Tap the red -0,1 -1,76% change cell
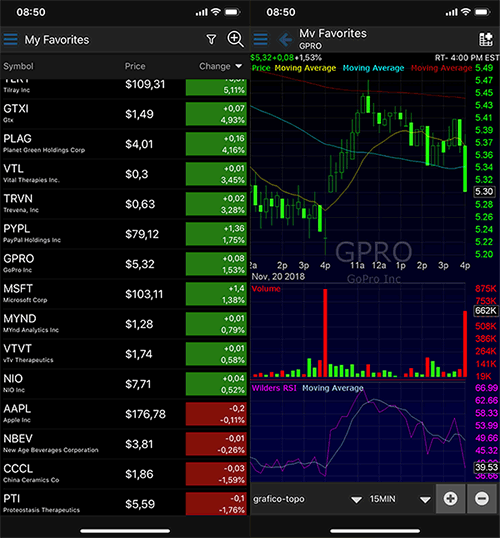500x538 pixels. [216, 504]
